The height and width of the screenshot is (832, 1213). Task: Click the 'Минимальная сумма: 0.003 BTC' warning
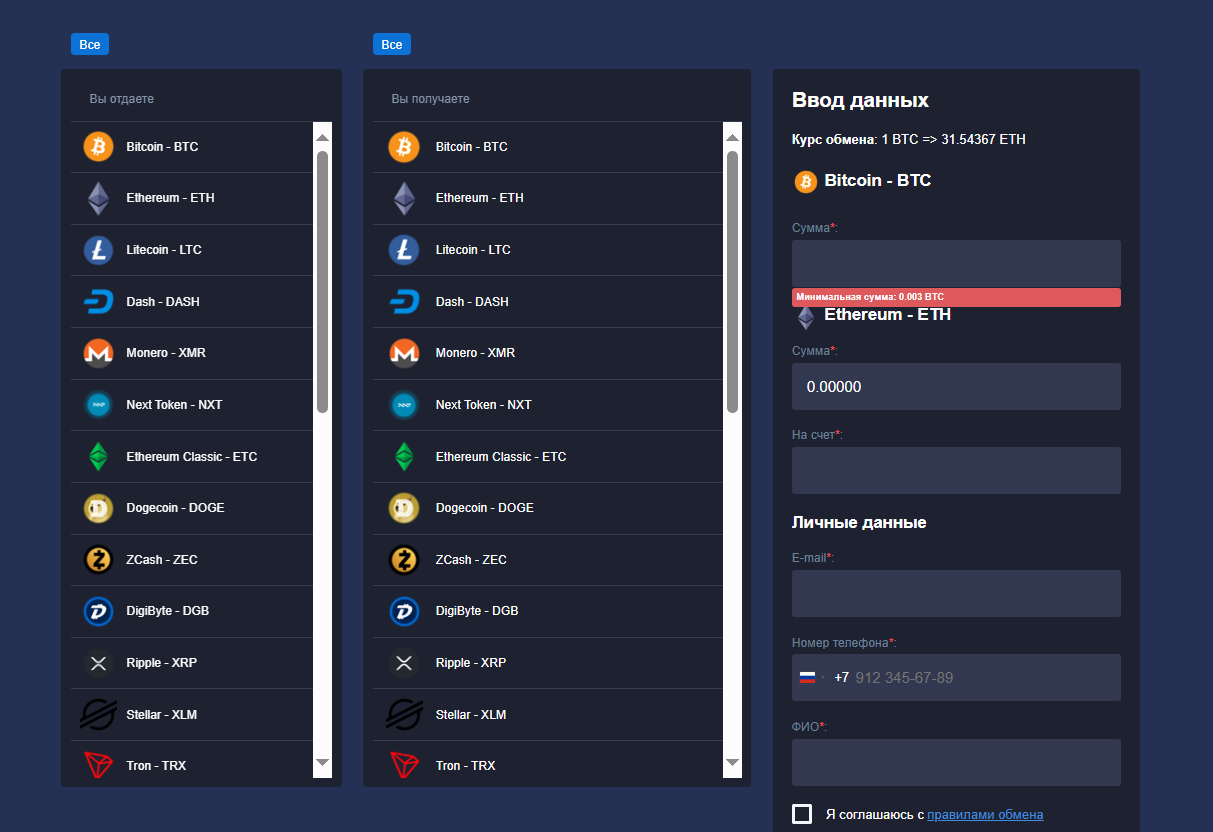click(x=956, y=297)
